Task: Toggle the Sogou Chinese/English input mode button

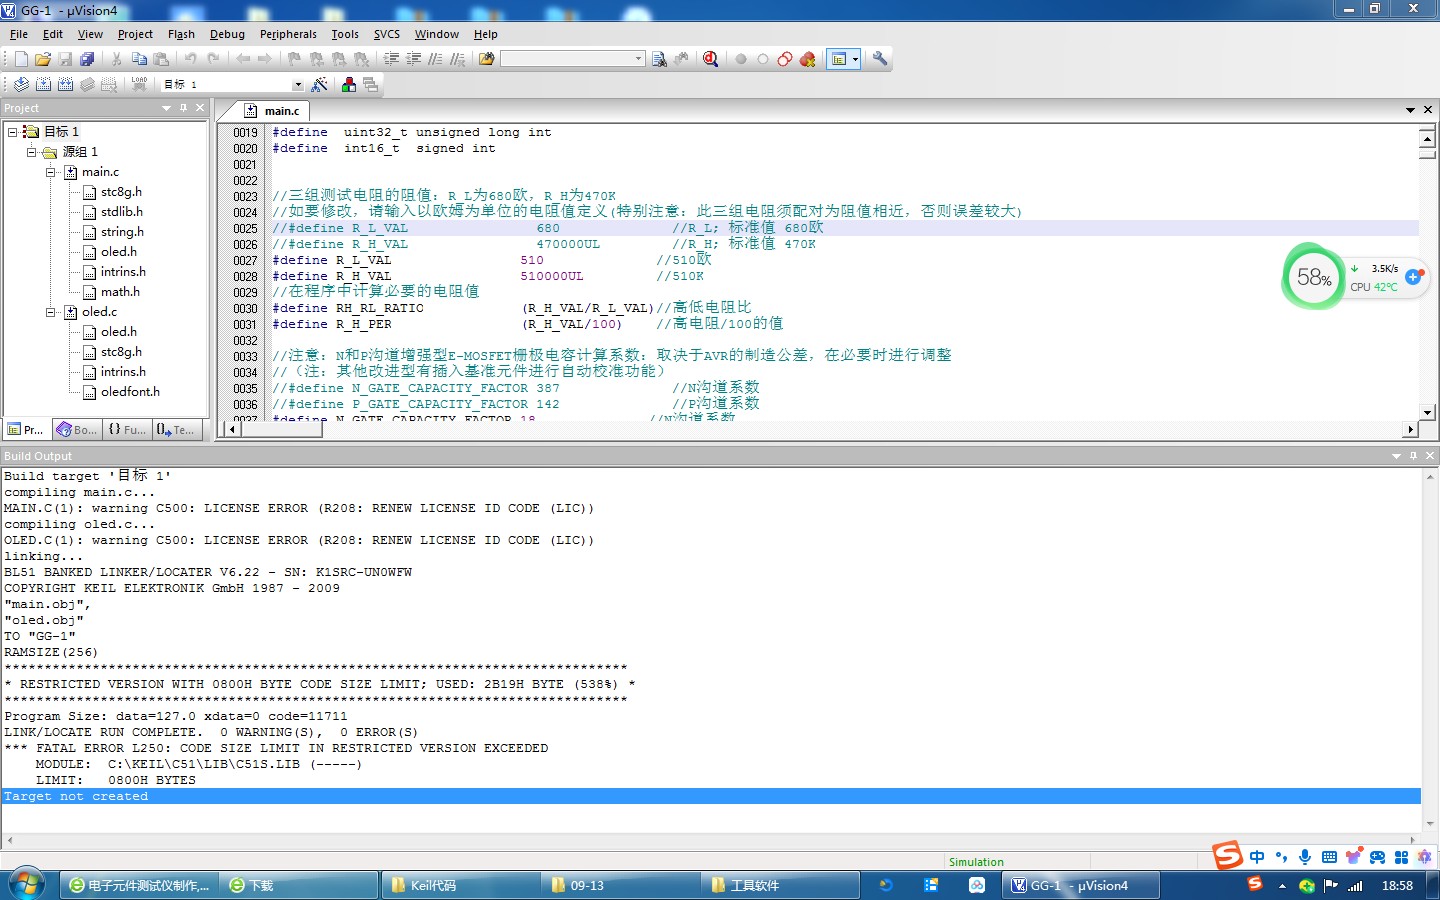Action: 1257,857
